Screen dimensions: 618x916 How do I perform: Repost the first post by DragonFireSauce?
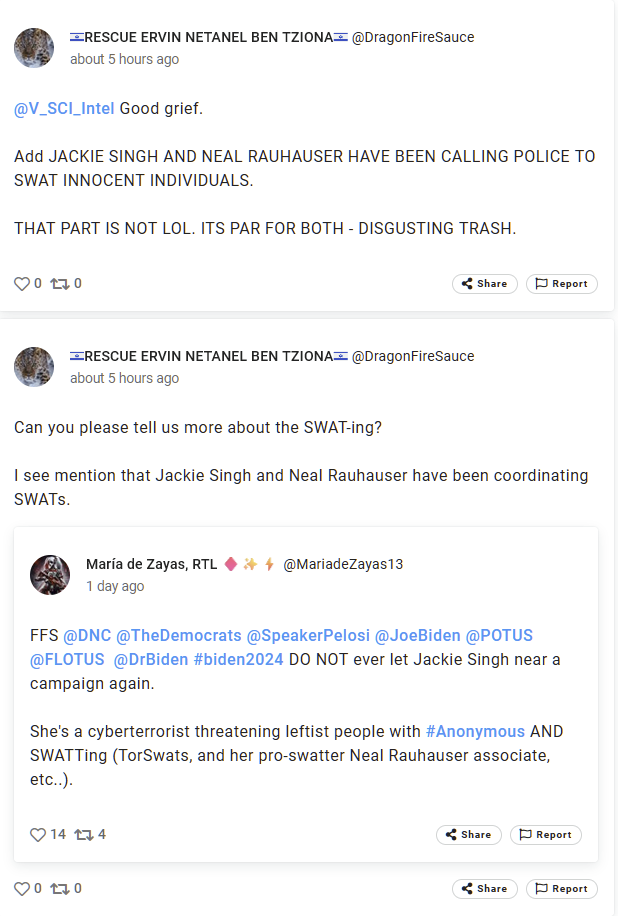[60, 284]
